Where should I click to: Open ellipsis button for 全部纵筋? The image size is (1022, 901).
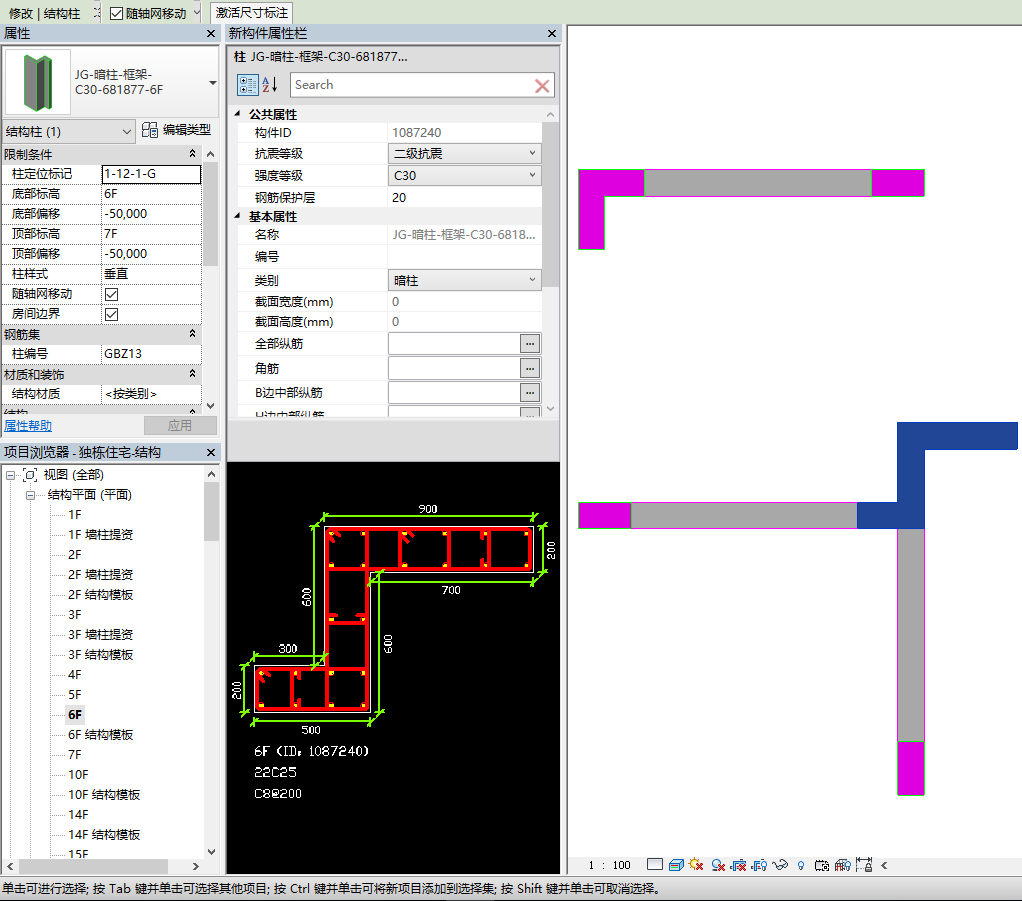tap(530, 344)
